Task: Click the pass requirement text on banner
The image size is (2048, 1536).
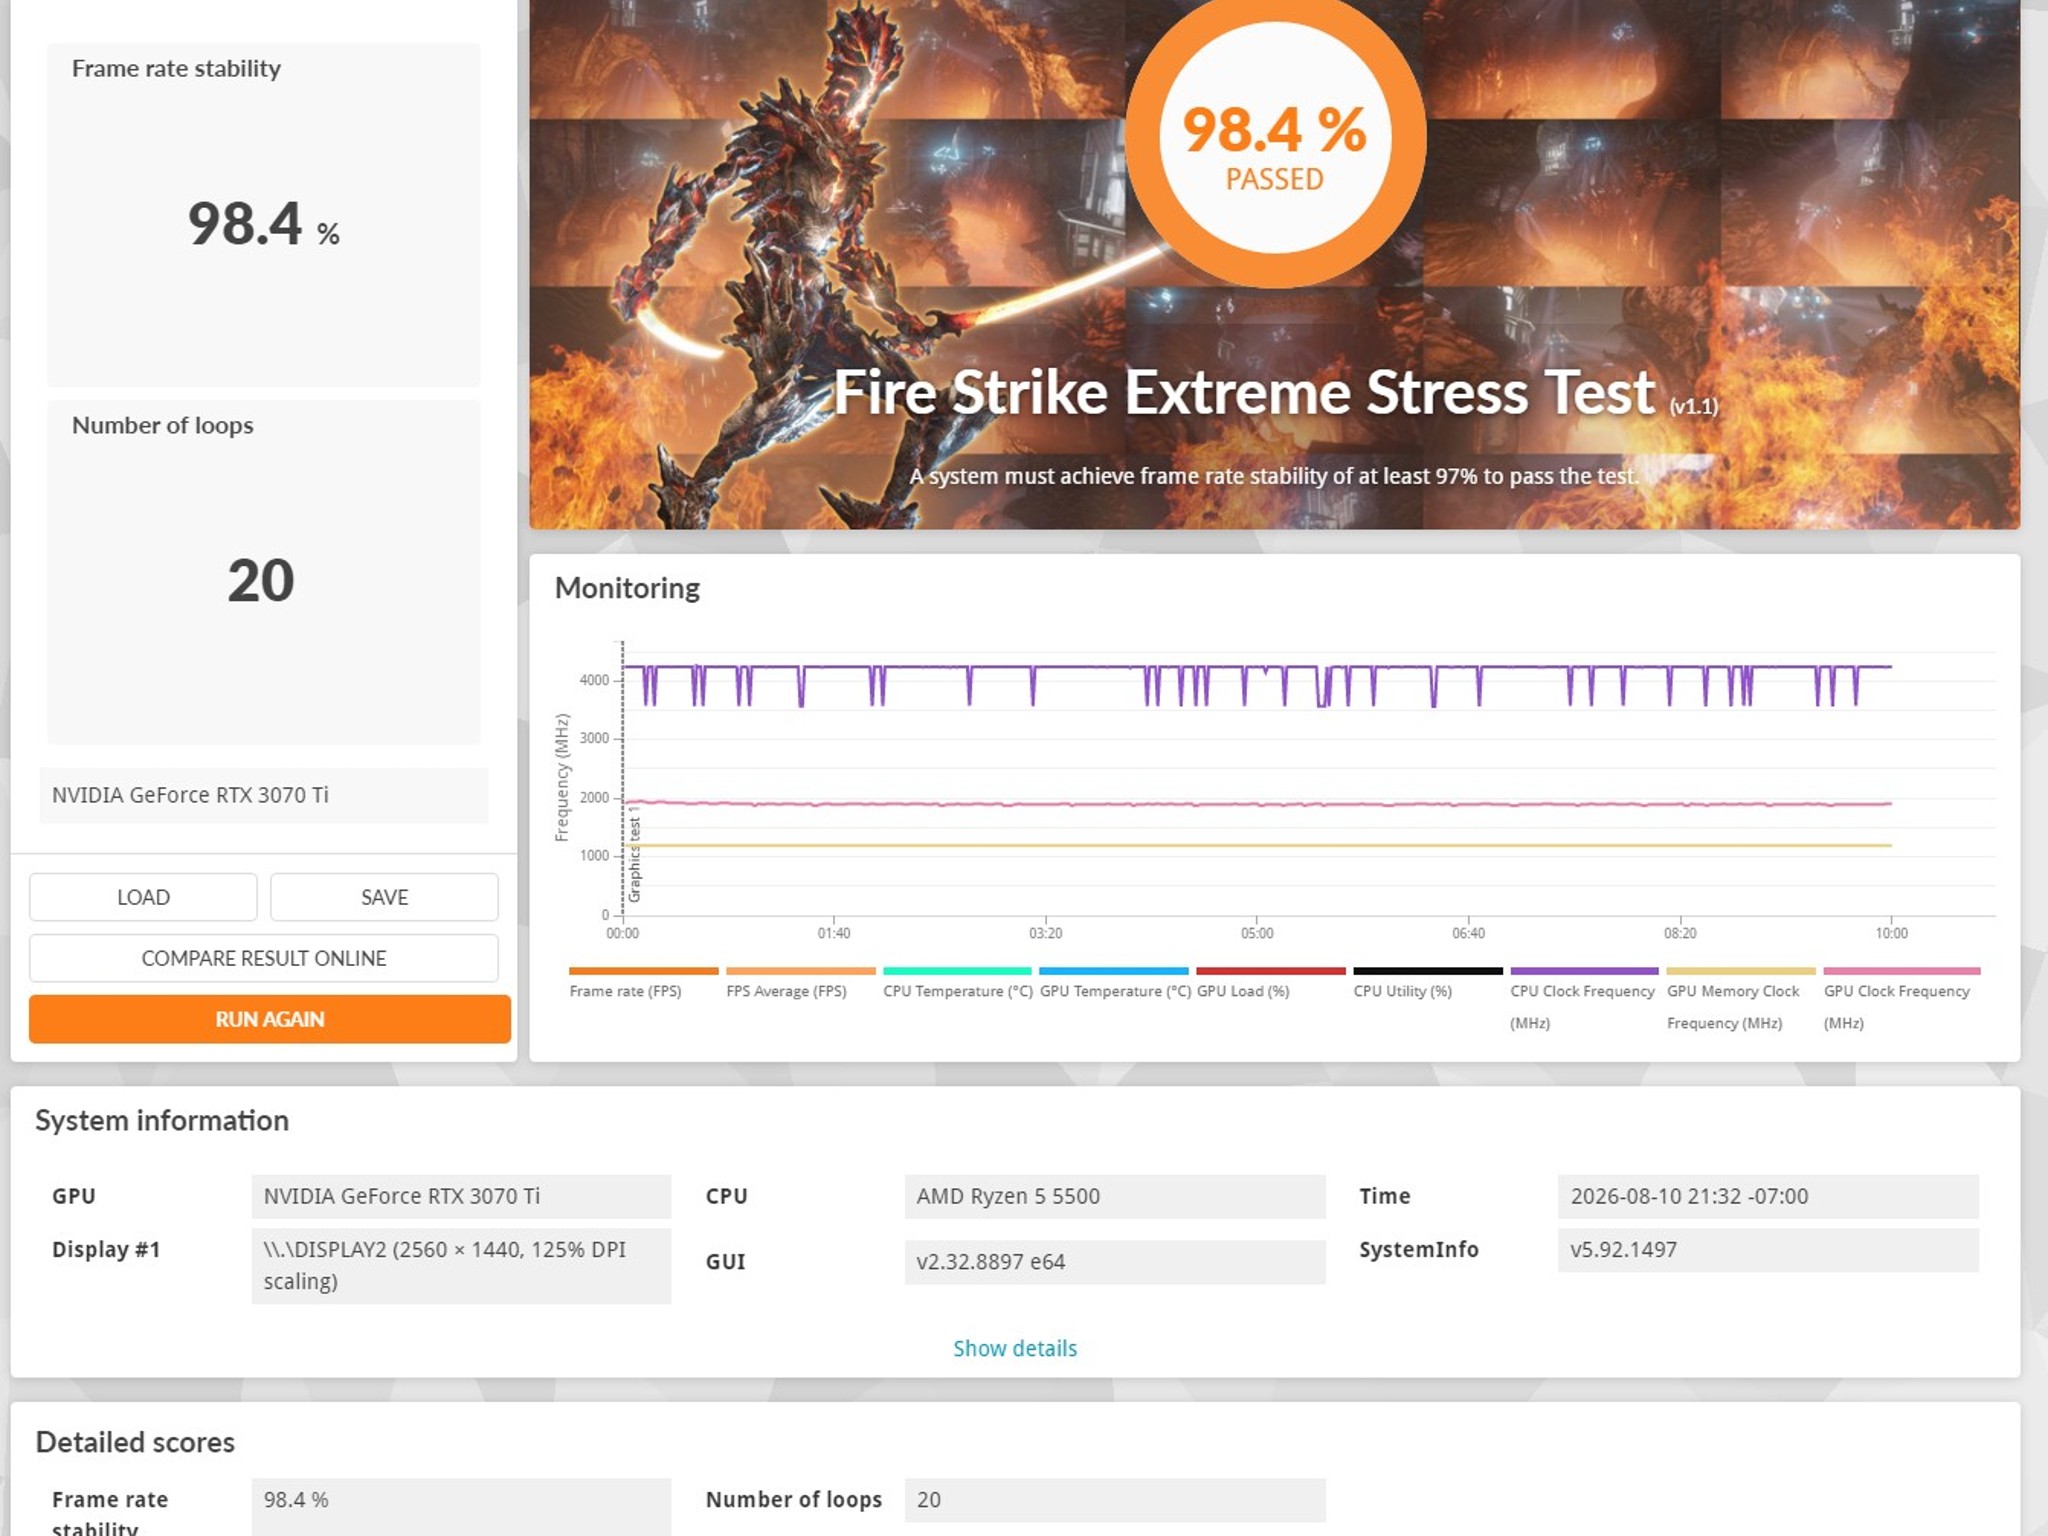Action: [1274, 476]
